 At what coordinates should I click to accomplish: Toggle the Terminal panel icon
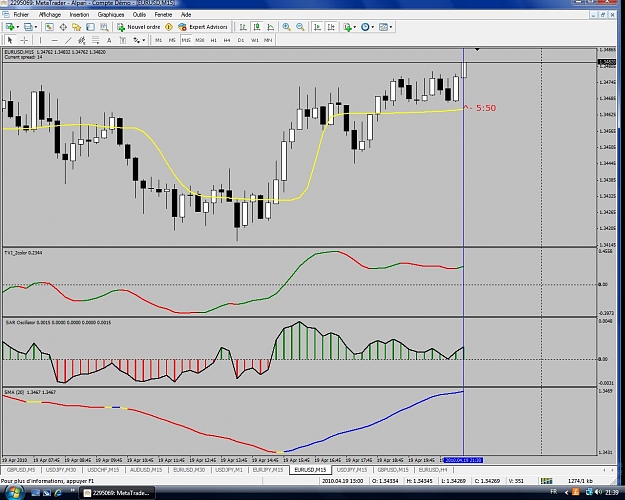tap(90, 27)
